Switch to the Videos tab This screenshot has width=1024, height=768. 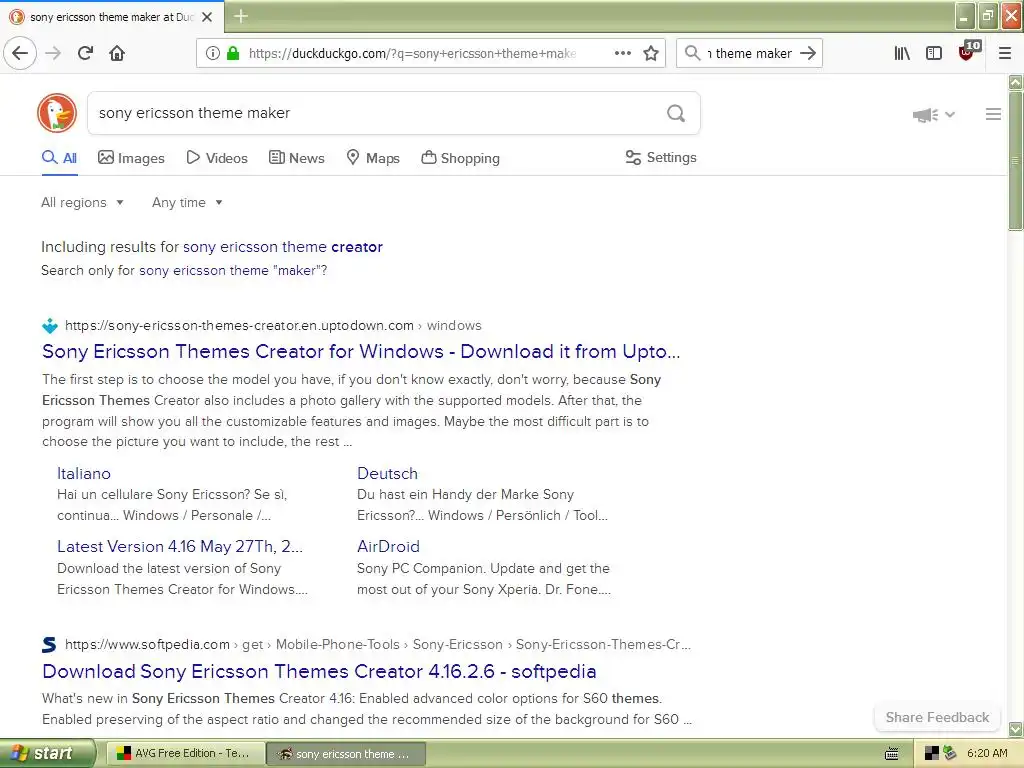coord(217,158)
